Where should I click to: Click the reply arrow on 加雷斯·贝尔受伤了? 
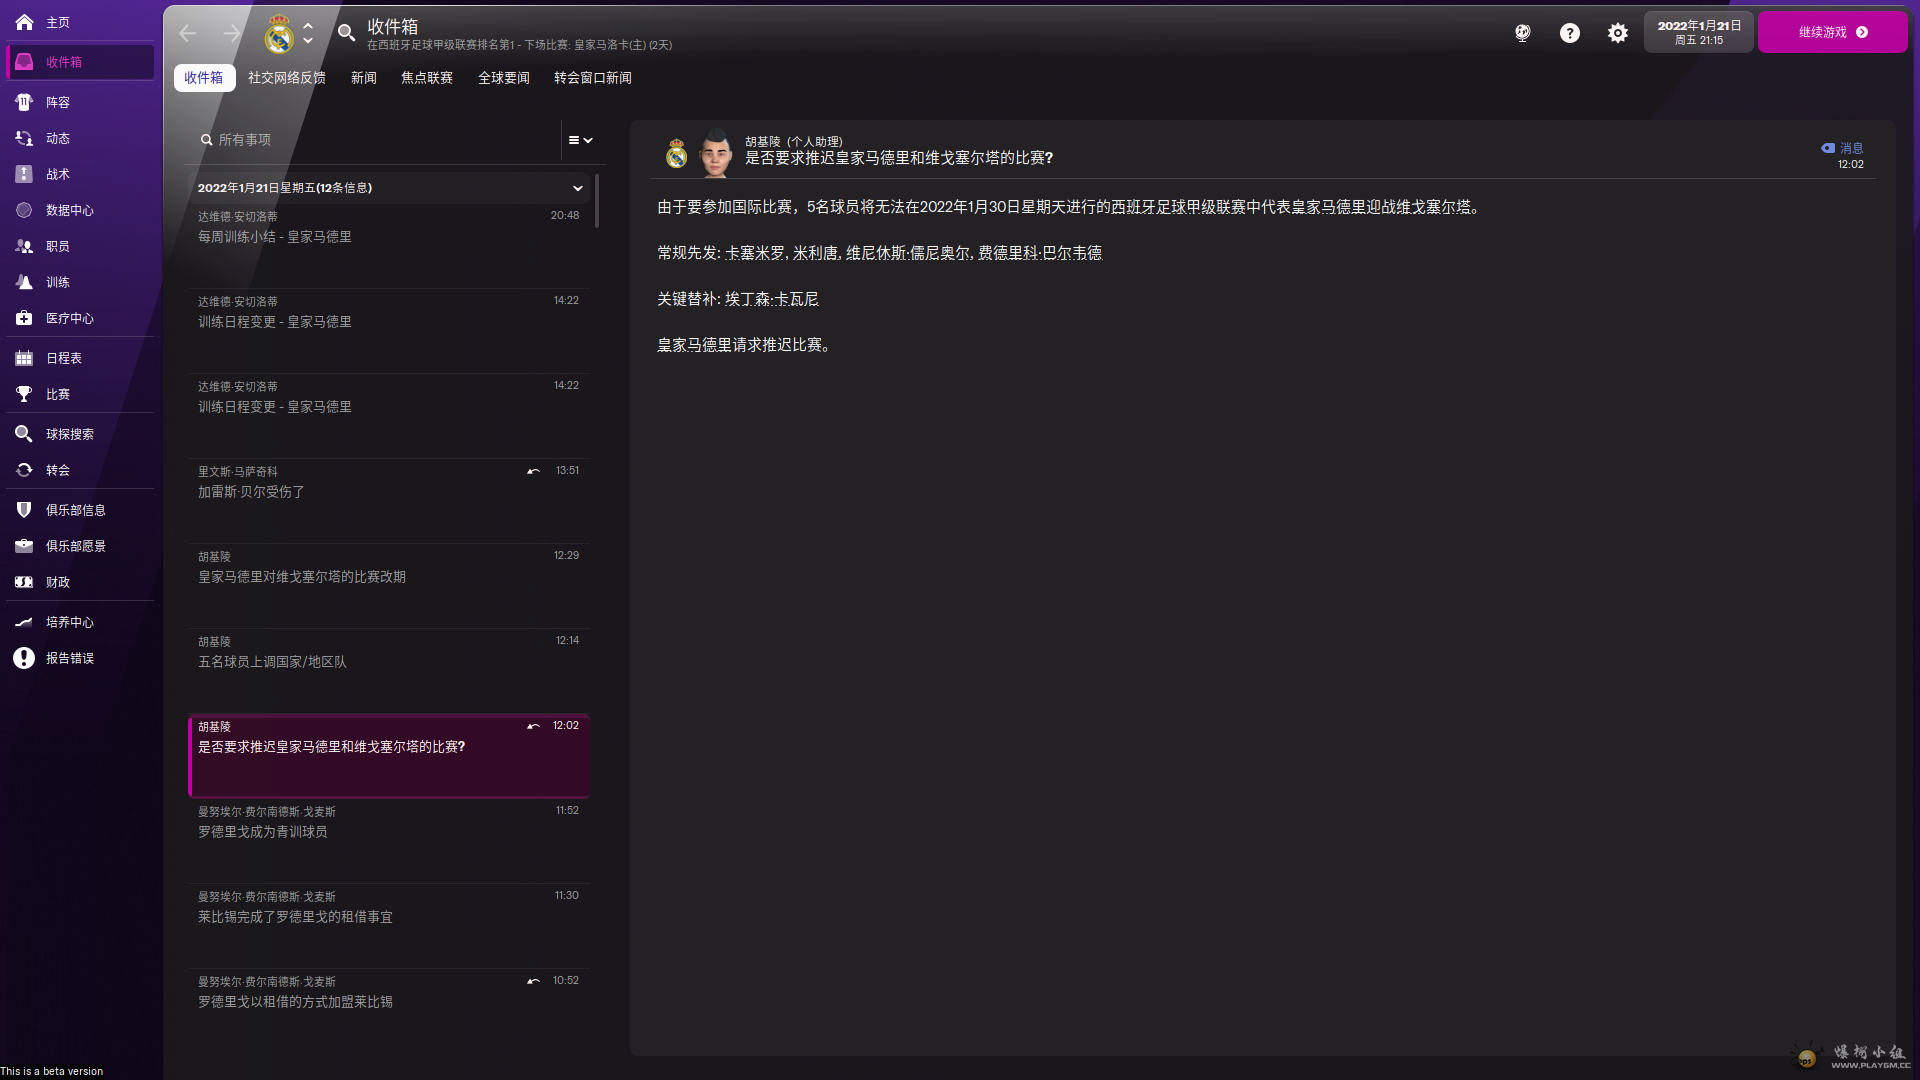pos(534,471)
